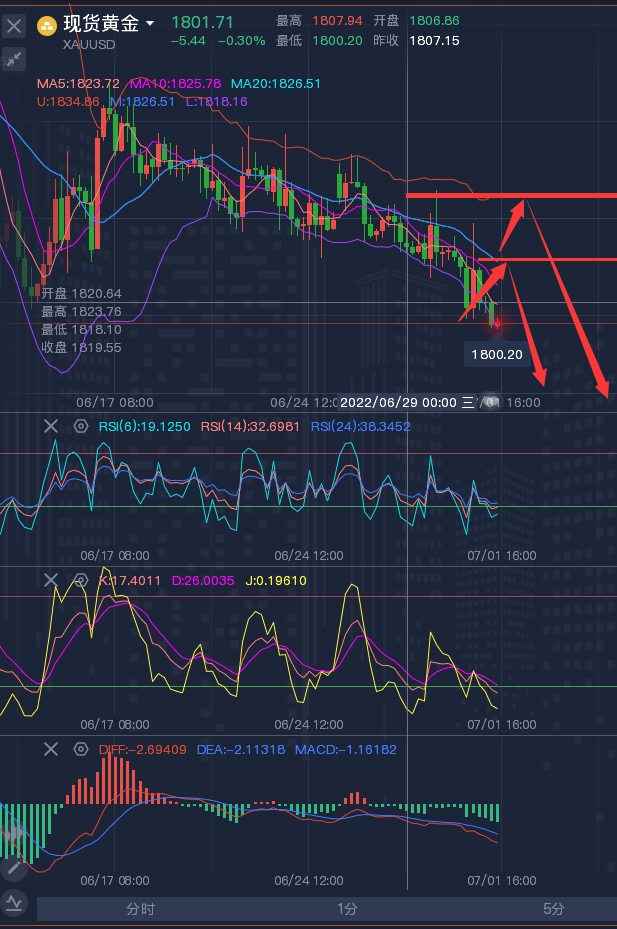Remove the RSI indicator pane

51,426
